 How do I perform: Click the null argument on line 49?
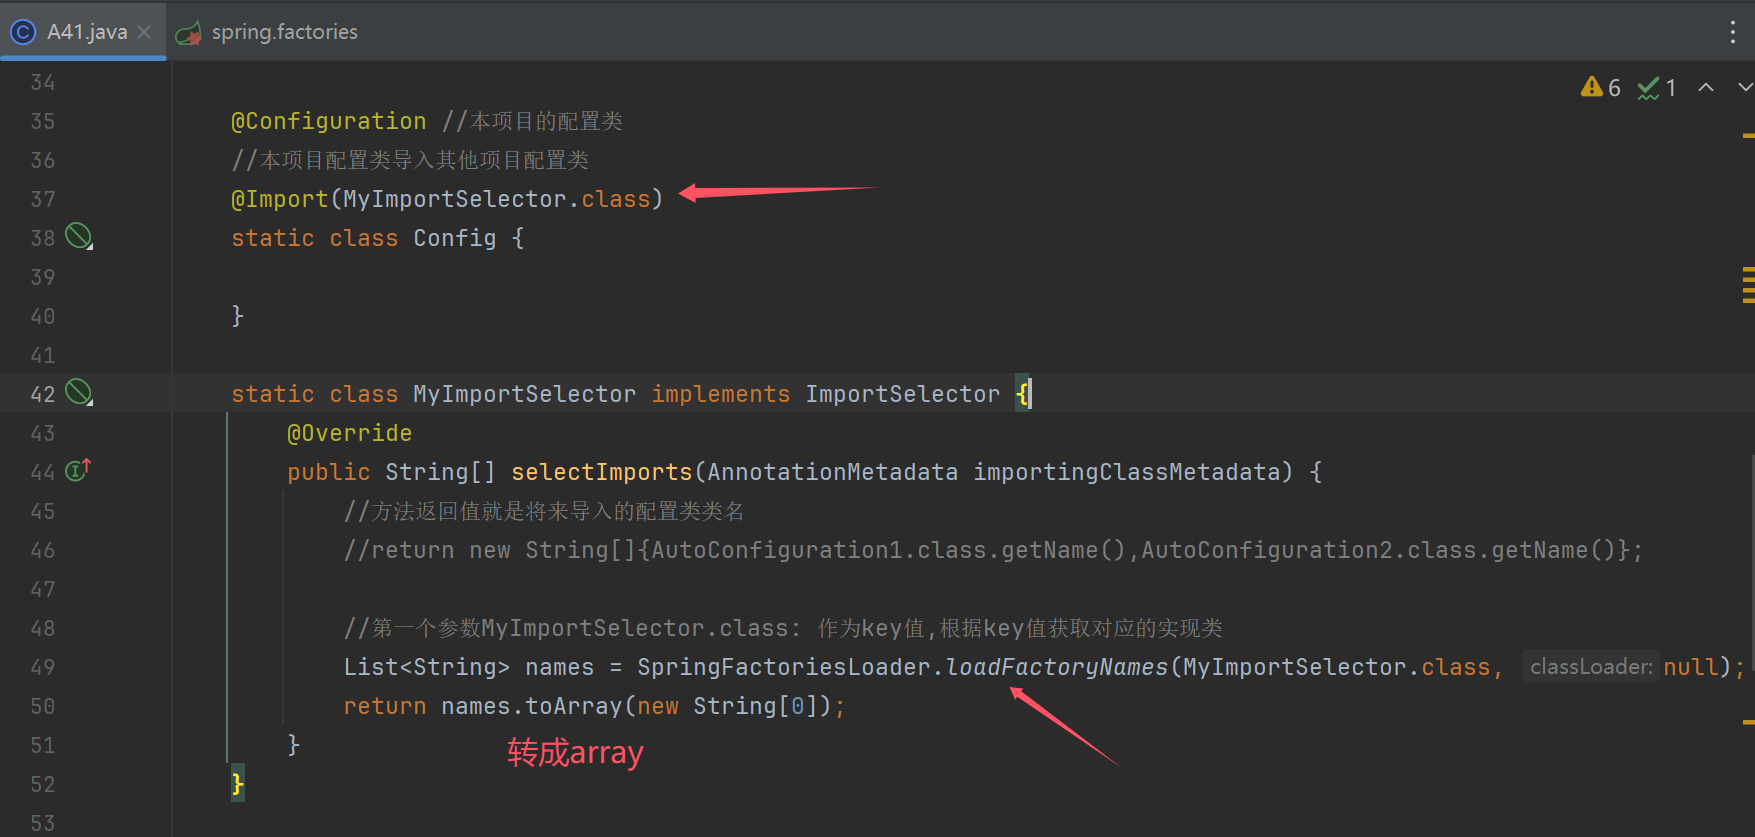[x=1691, y=667]
